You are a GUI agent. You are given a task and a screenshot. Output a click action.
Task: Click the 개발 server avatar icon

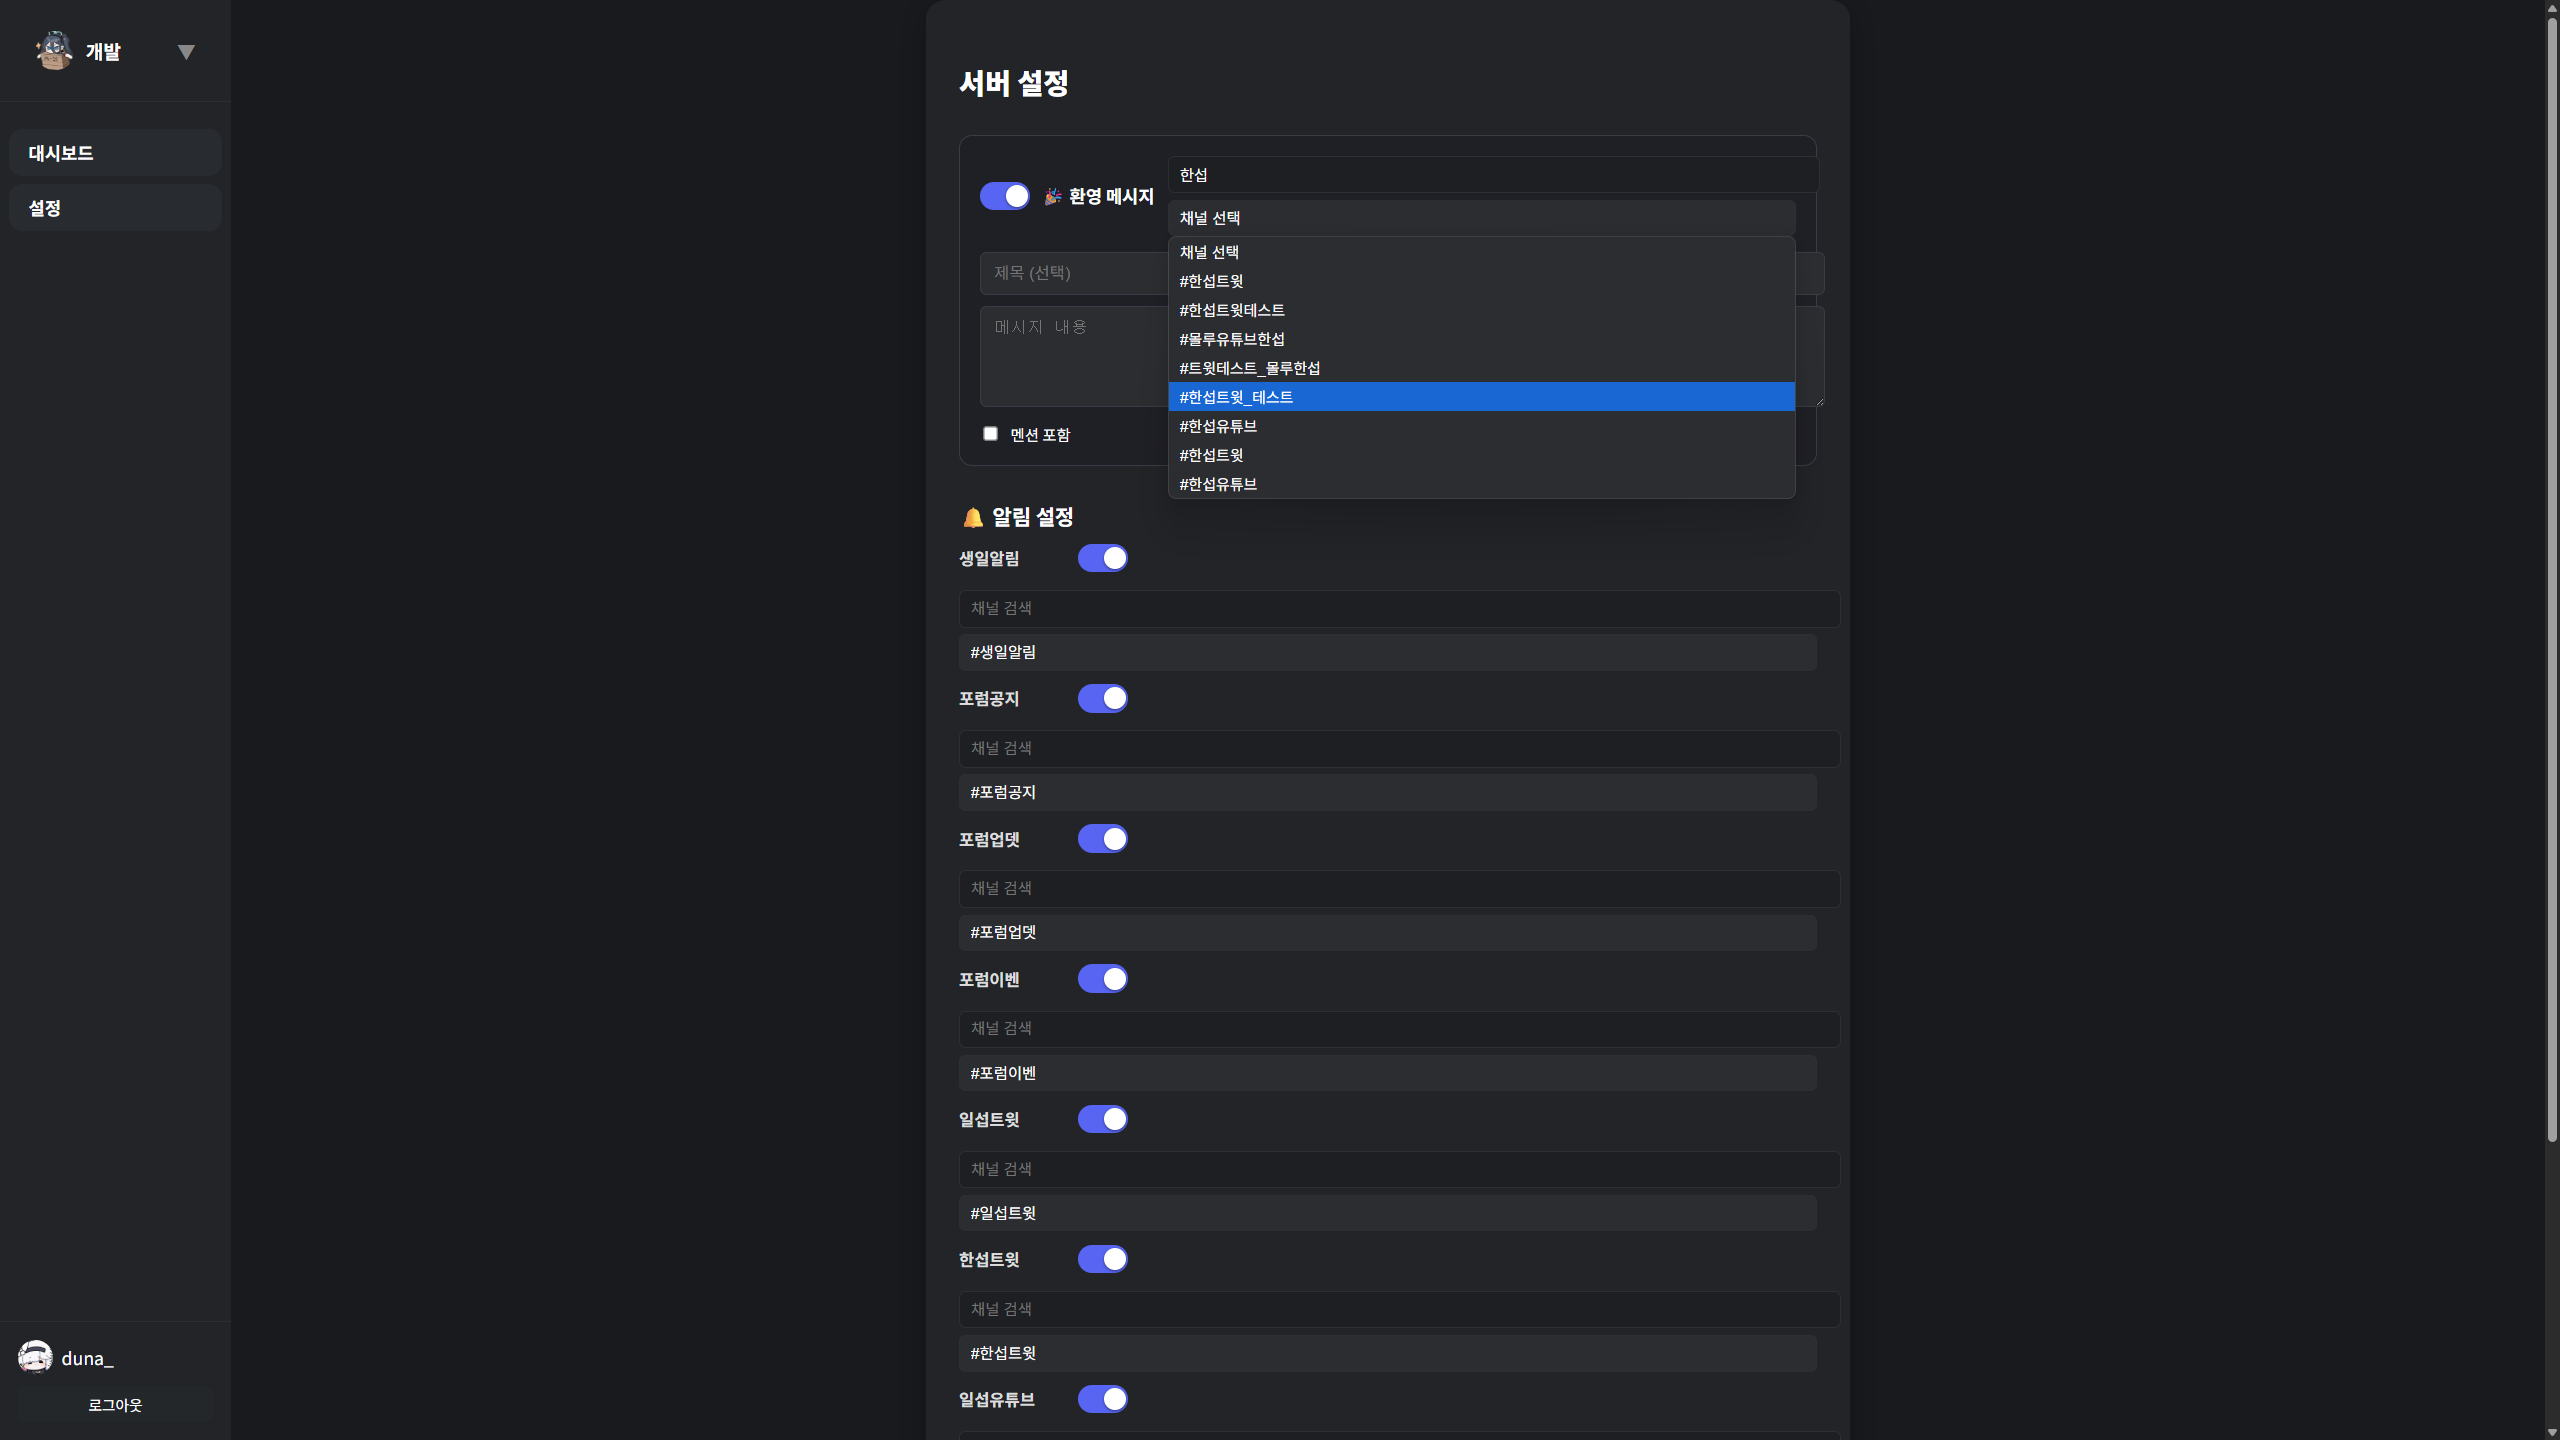click(x=54, y=51)
